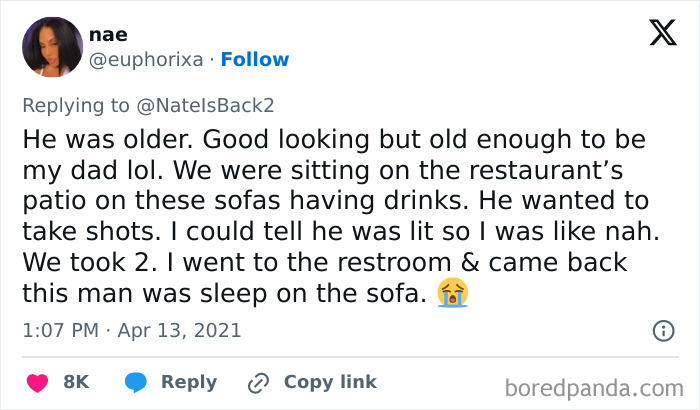The width and height of the screenshot is (700, 410).
Task: Open the tweet info circle icon
Action: point(662,330)
